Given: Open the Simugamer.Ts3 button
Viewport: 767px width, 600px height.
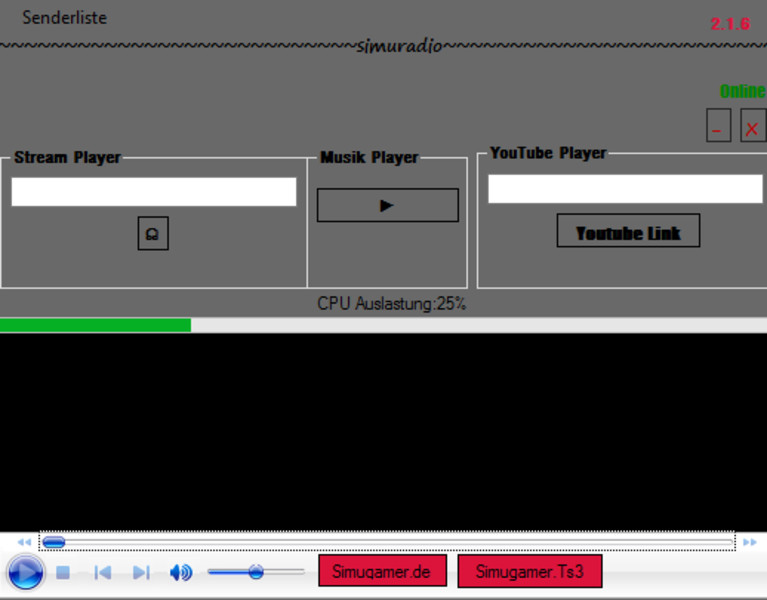Looking at the screenshot, I should (529, 572).
